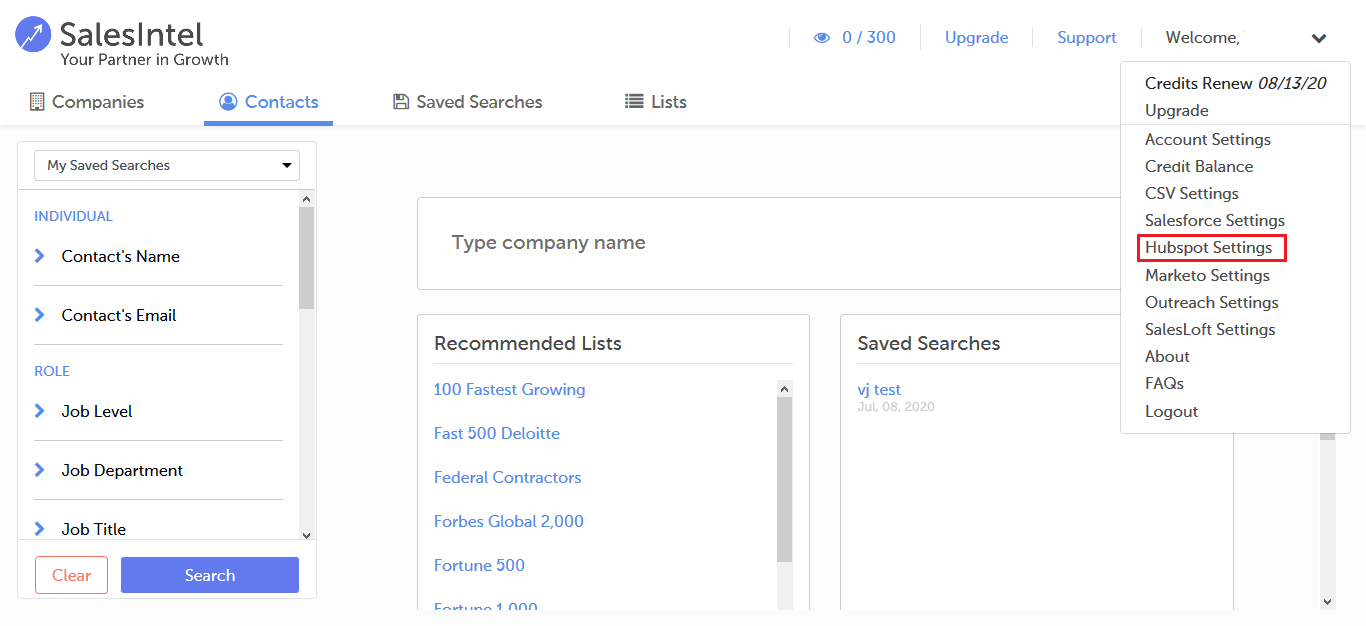Open the Fast 500 Deloitte list
This screenshot has height=626, width=1366.
497,434
